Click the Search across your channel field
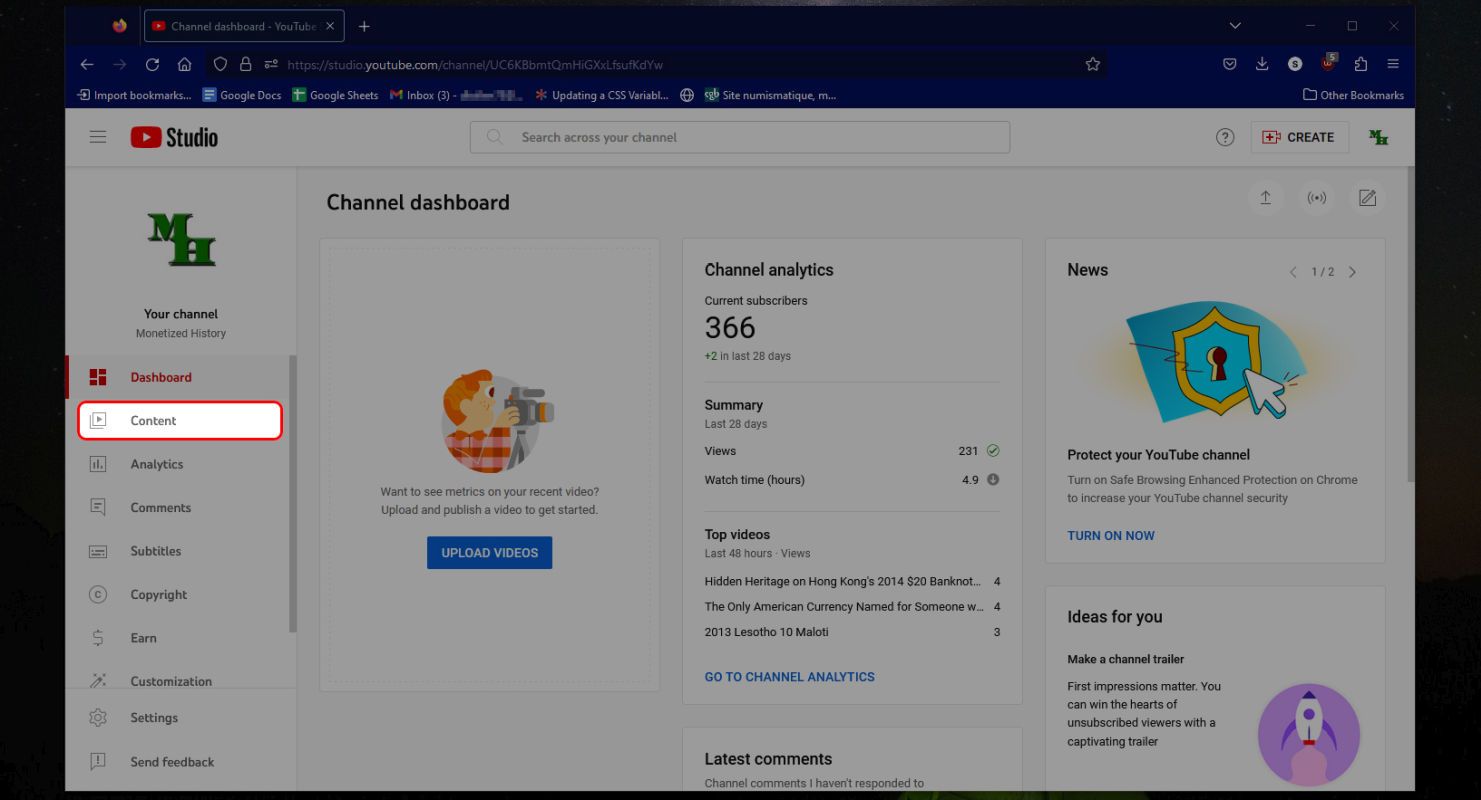 (x=740, y=137)
